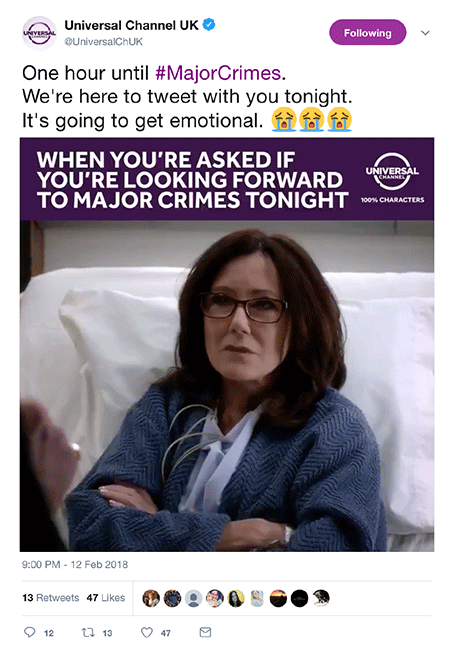
Task: Open the @UniversalChUK handle link
Action: point(103,42)
